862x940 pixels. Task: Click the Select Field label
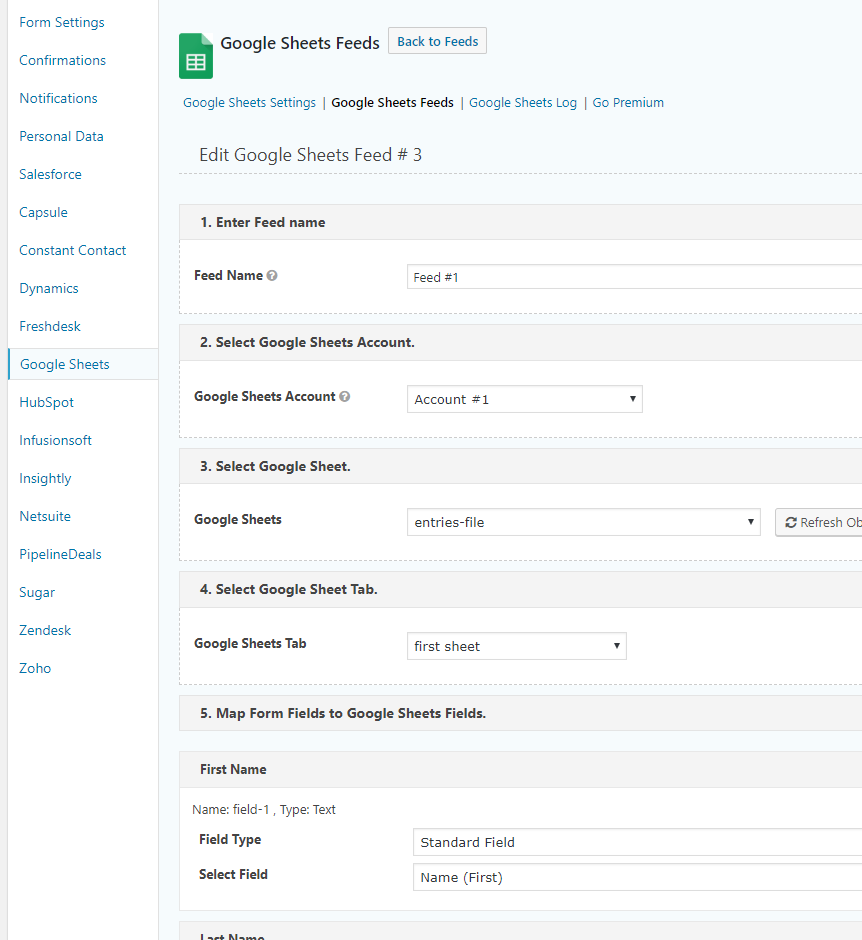pos(233,875)
